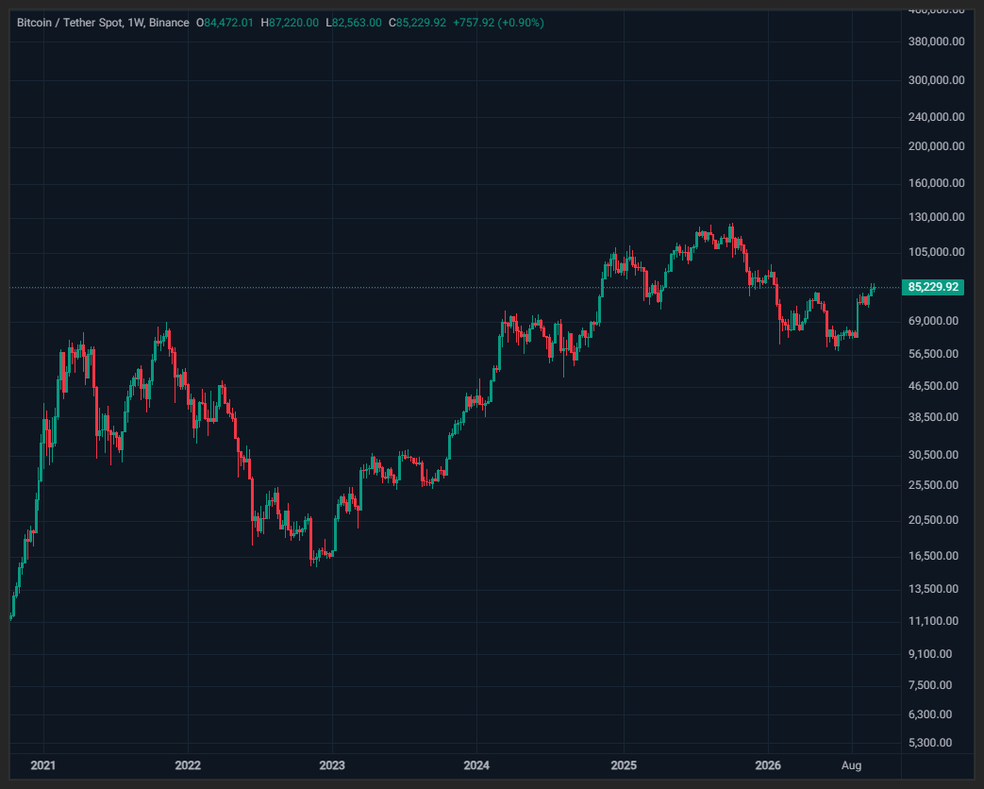Click the current price tag 85,229.92
Screen dimensions: 984x789
coord(933,287)
